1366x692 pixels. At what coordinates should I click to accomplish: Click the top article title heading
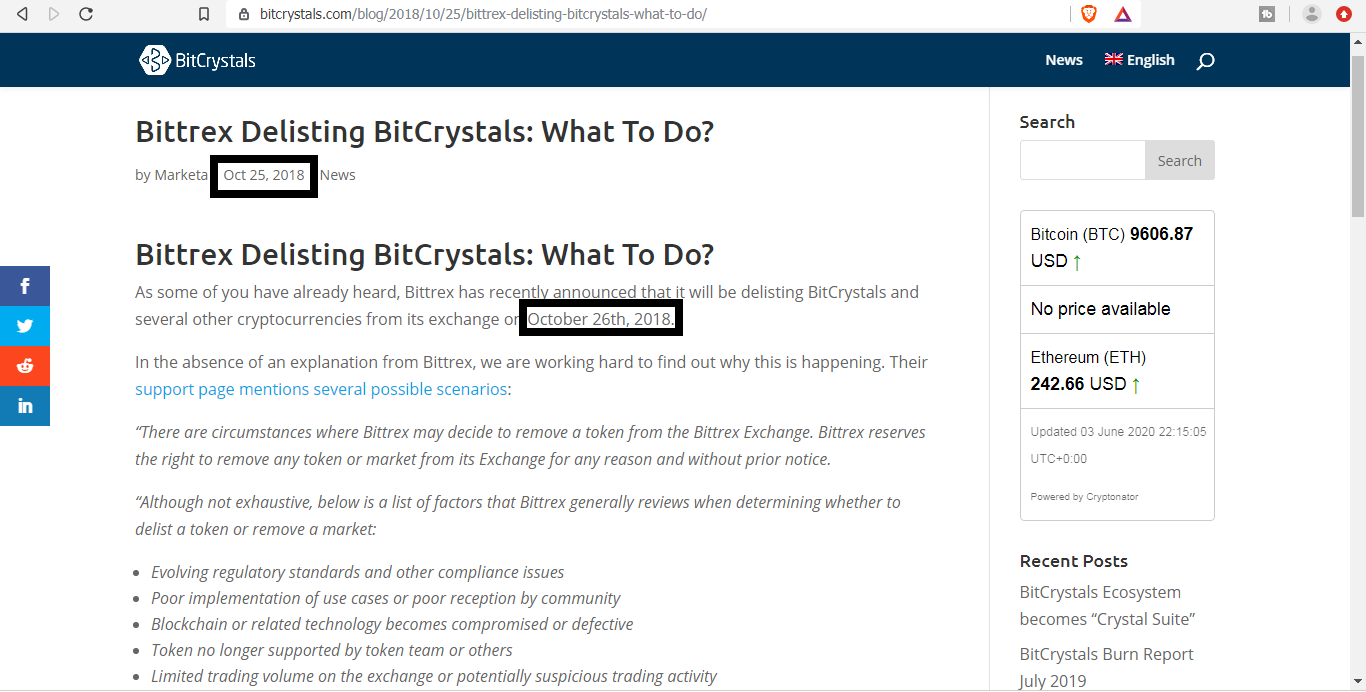(425, 131)
